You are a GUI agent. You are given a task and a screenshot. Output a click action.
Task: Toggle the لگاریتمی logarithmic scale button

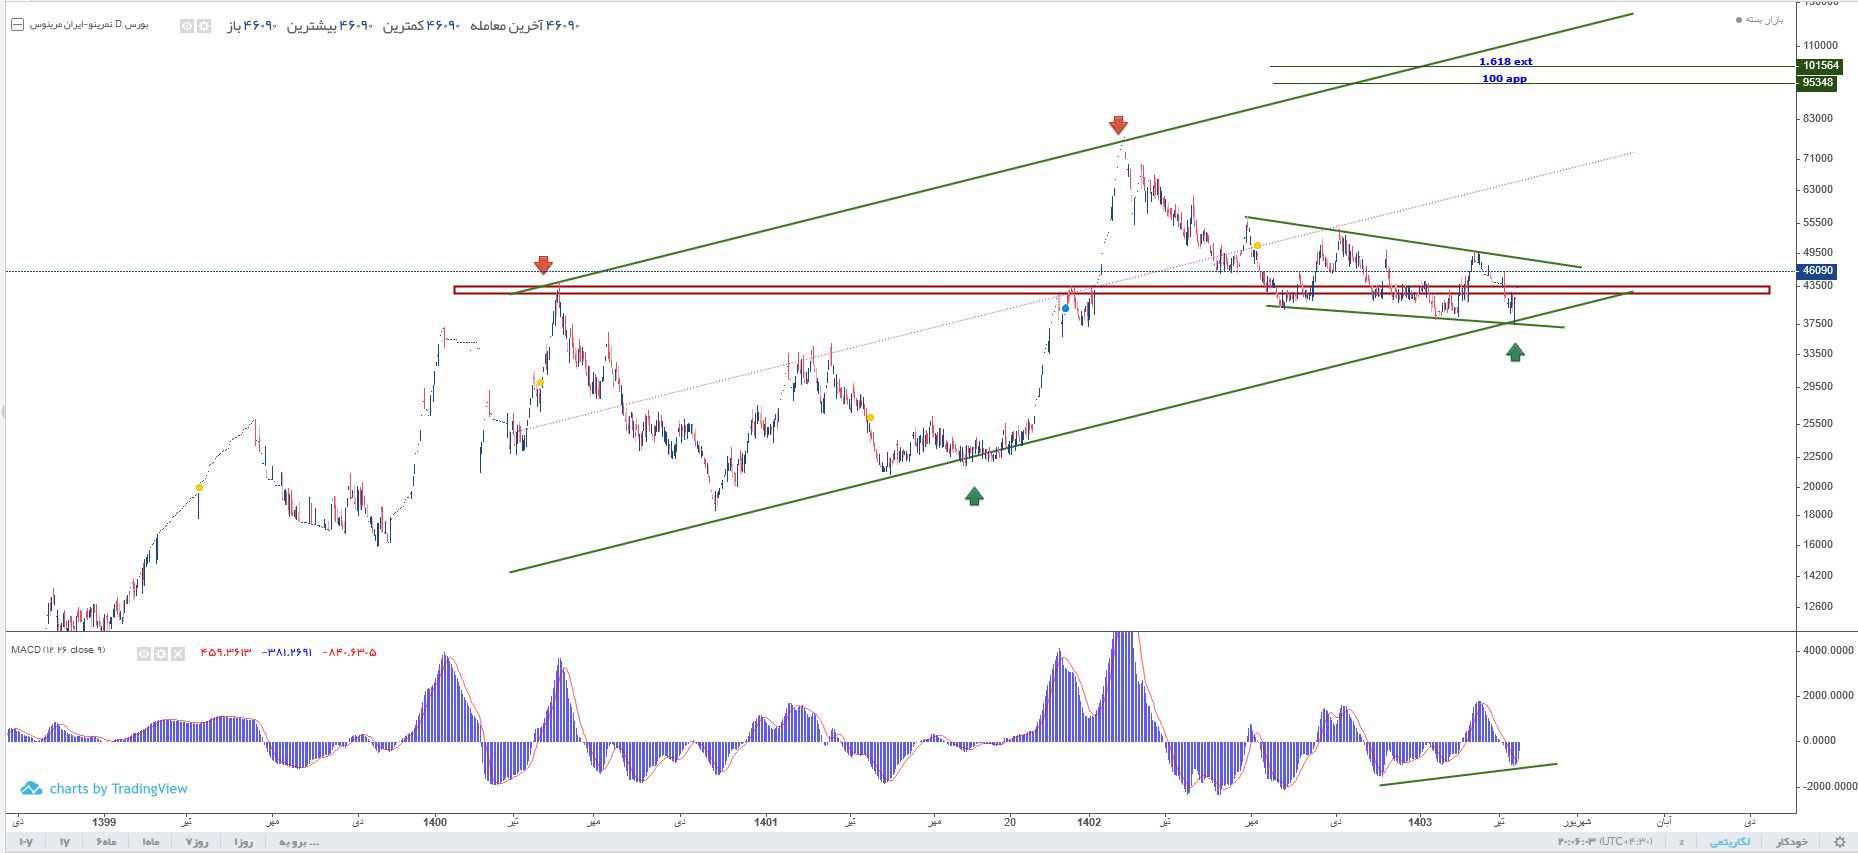click(x=1730, y=842)
